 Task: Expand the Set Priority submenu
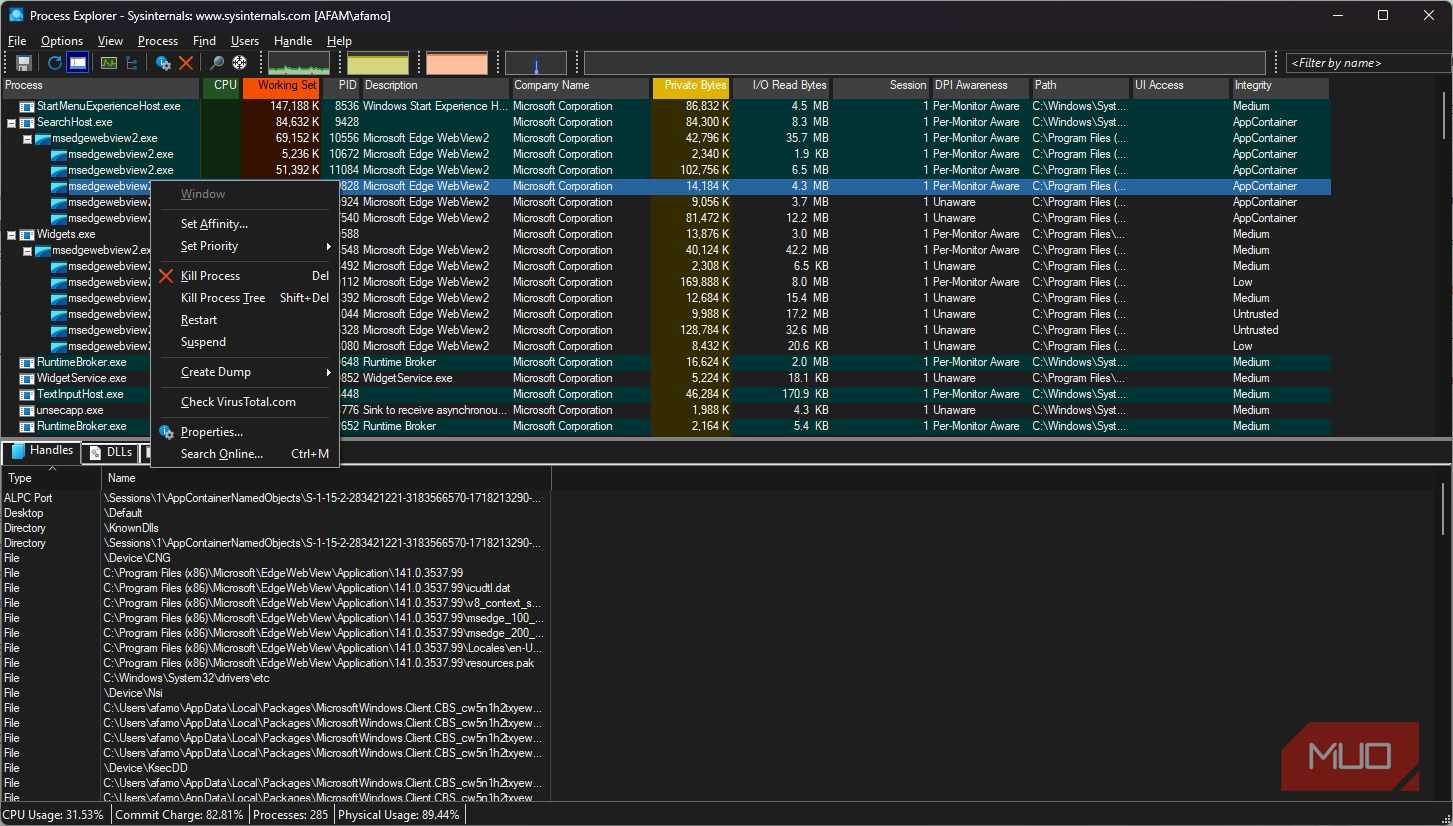(245, 246)
